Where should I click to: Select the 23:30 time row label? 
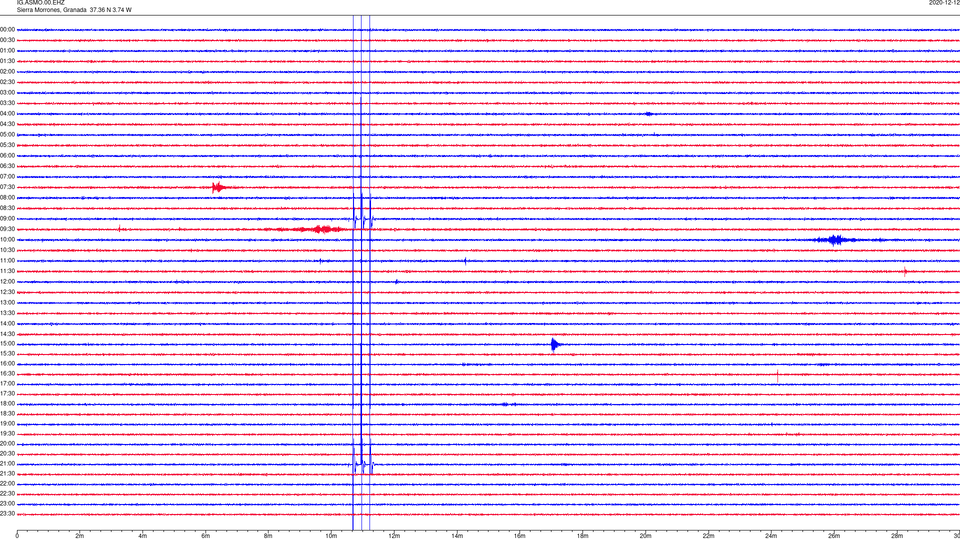point(7,514)
